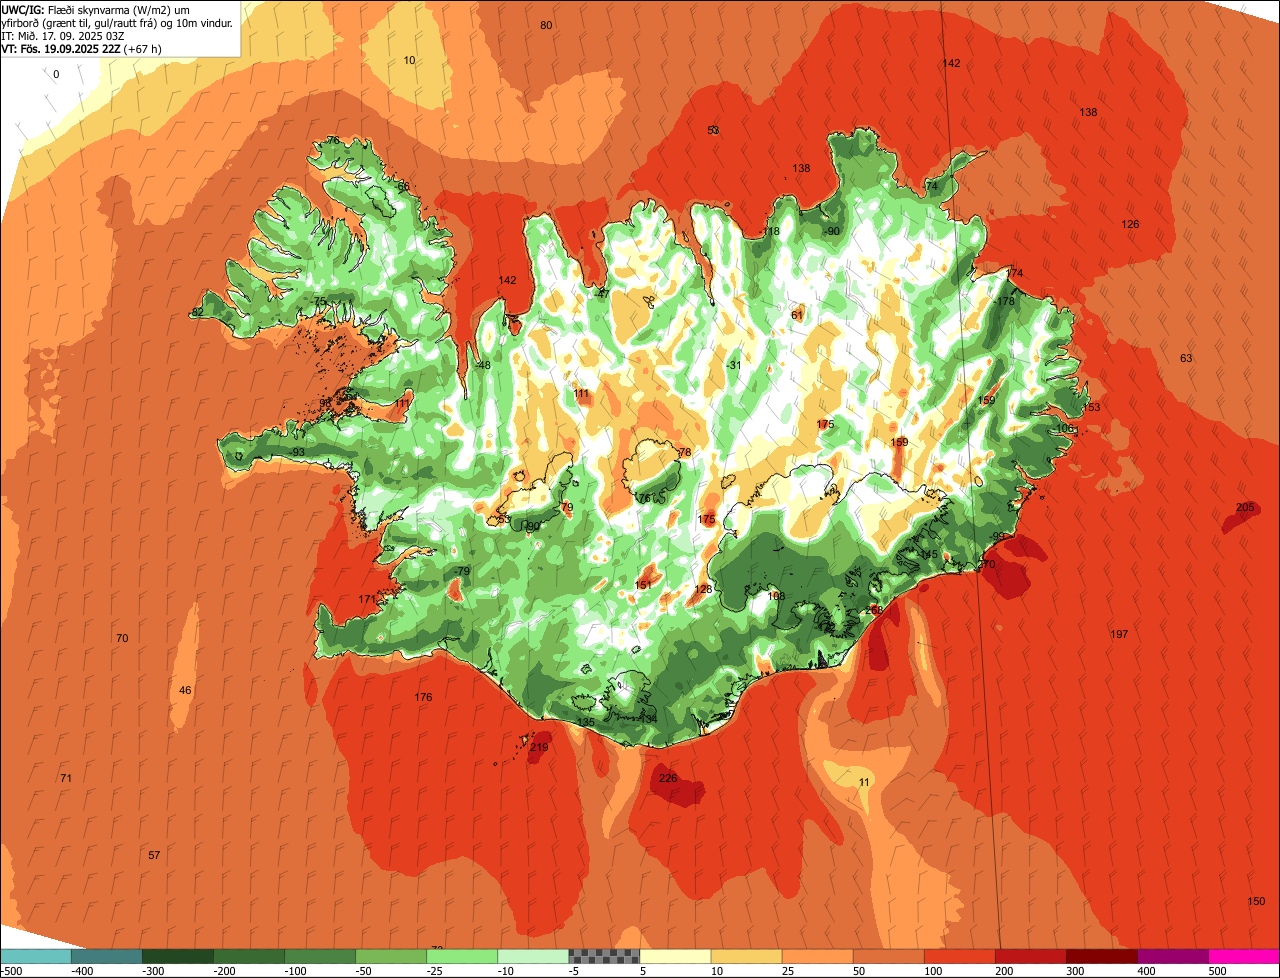
Task: Select the map value '53' off the north coast
Action: pos(713,130)
